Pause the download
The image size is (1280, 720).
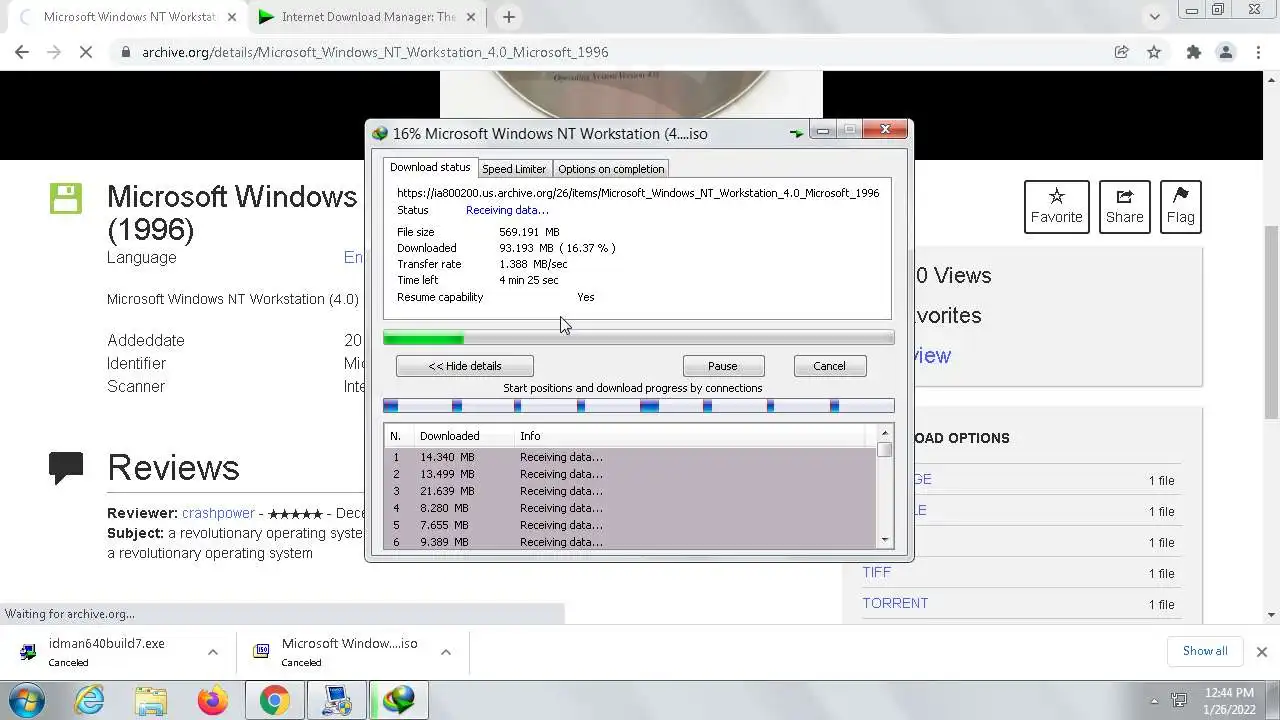723,366
